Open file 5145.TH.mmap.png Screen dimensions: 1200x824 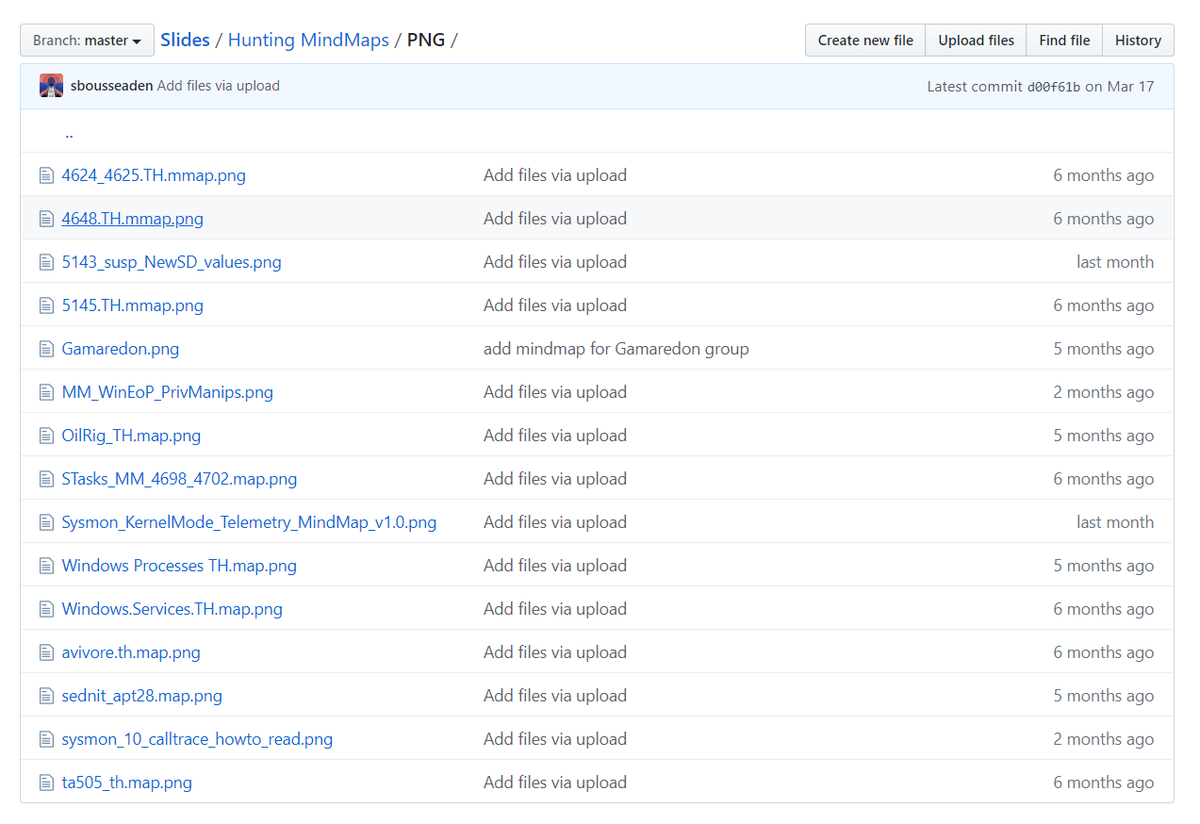tap(132, 305)
